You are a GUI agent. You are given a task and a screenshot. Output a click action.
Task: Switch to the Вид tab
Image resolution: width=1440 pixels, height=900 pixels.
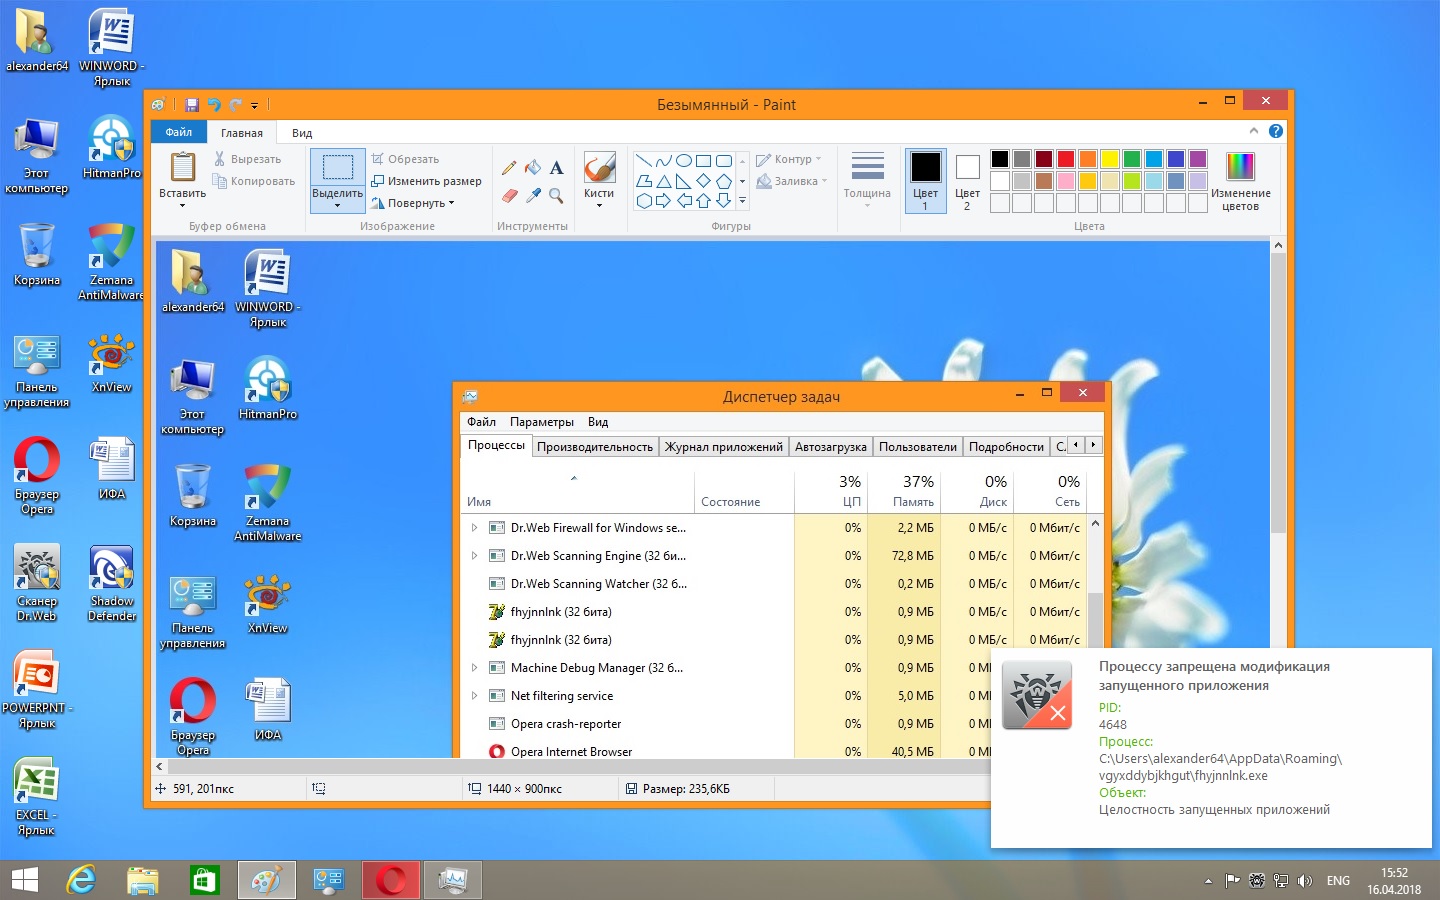pyautogui.click(x=302, y=133)
